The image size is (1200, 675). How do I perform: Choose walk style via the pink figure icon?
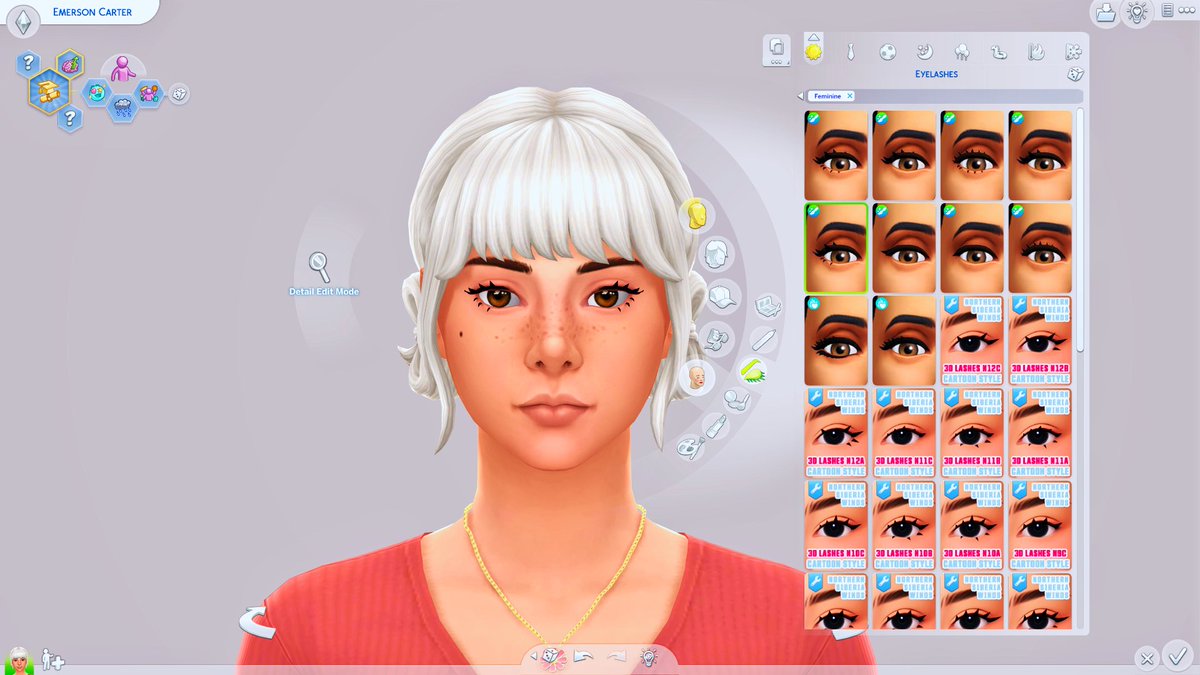[x=124, y=69]
